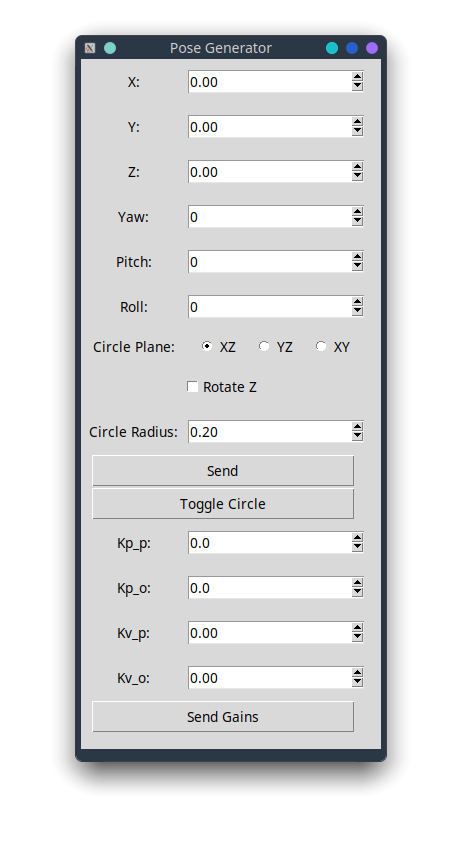
Task: Decrease Y value with down arrow
Action: tap(357, 131)
